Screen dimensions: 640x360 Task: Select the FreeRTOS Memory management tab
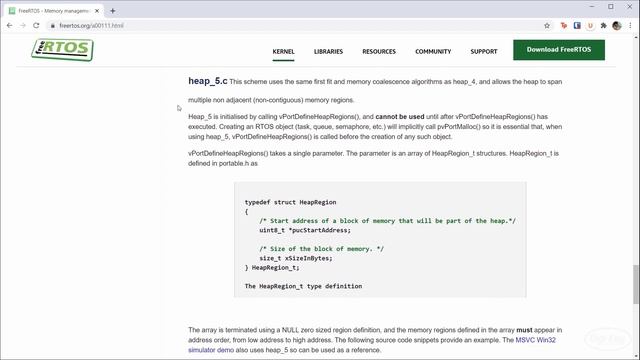point(53,11)
